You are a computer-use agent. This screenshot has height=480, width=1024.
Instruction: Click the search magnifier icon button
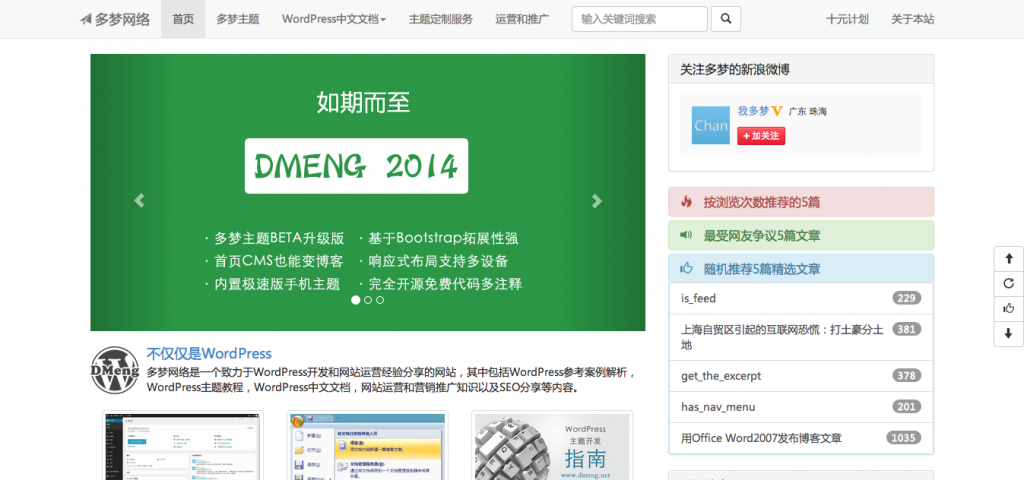tap(726, 19)
